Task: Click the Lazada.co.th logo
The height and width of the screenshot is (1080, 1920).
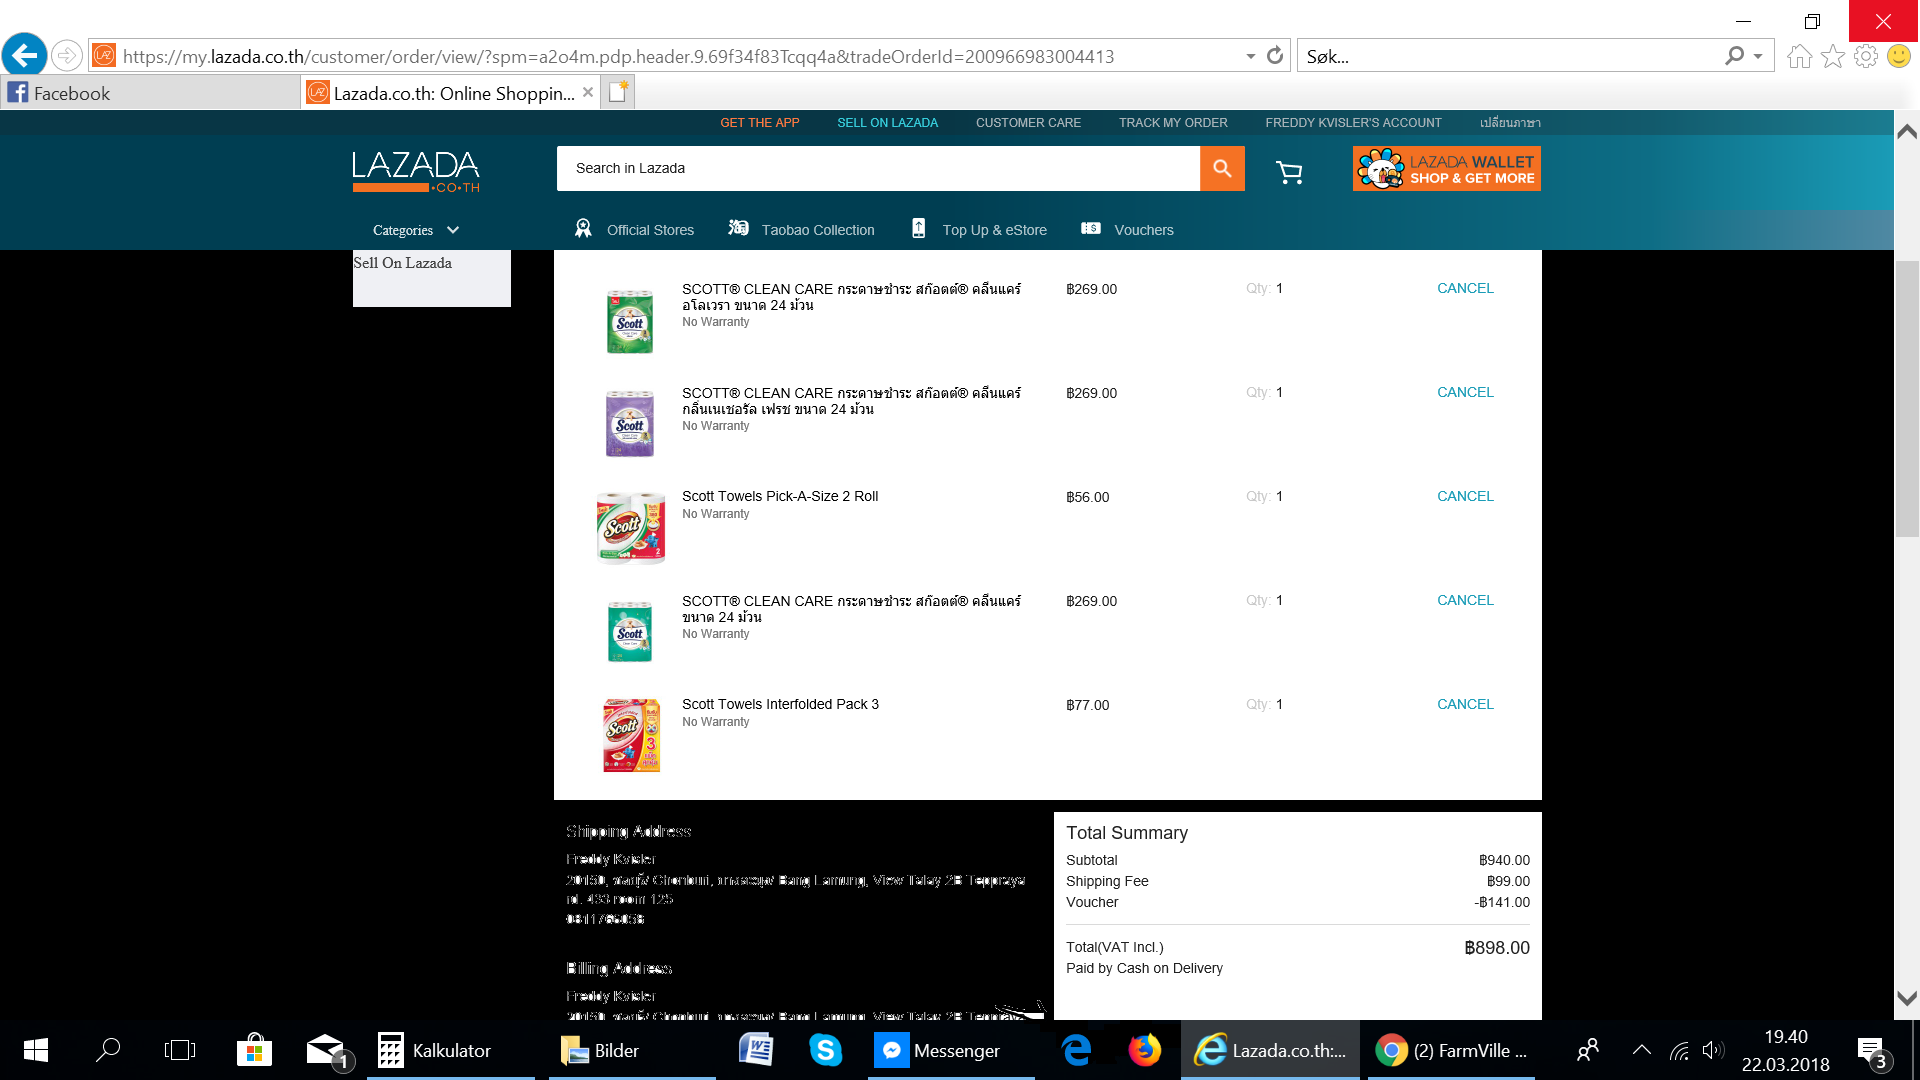Action: (416, 171)
